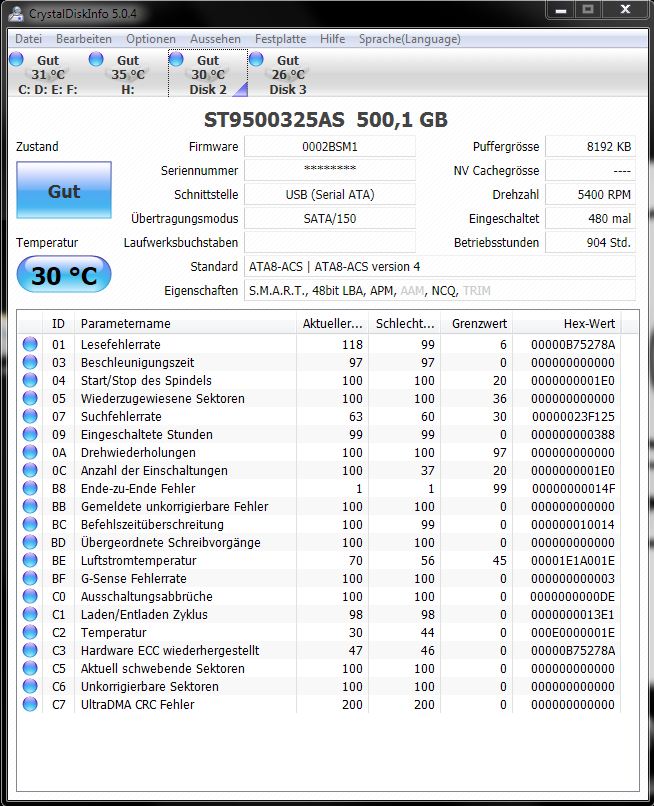The image size is (654, 806).
Task: Click hex value 00001E1A001E
Action: click(573, 560)
